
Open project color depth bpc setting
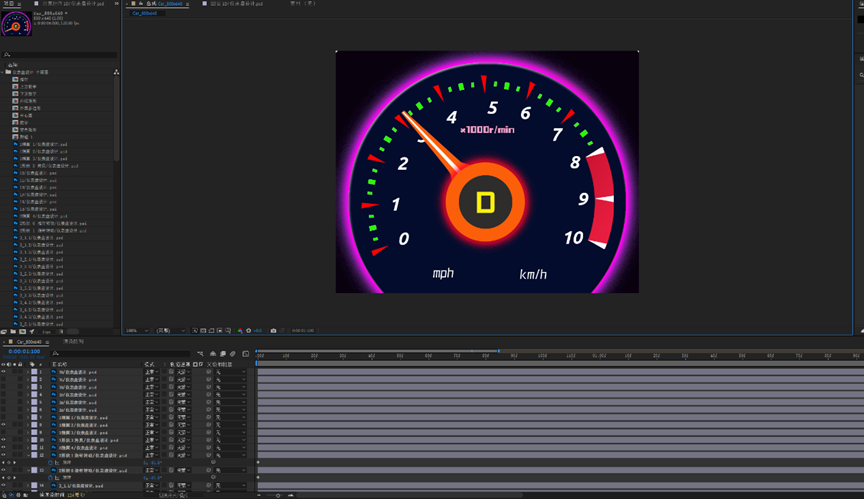point(47,332)
